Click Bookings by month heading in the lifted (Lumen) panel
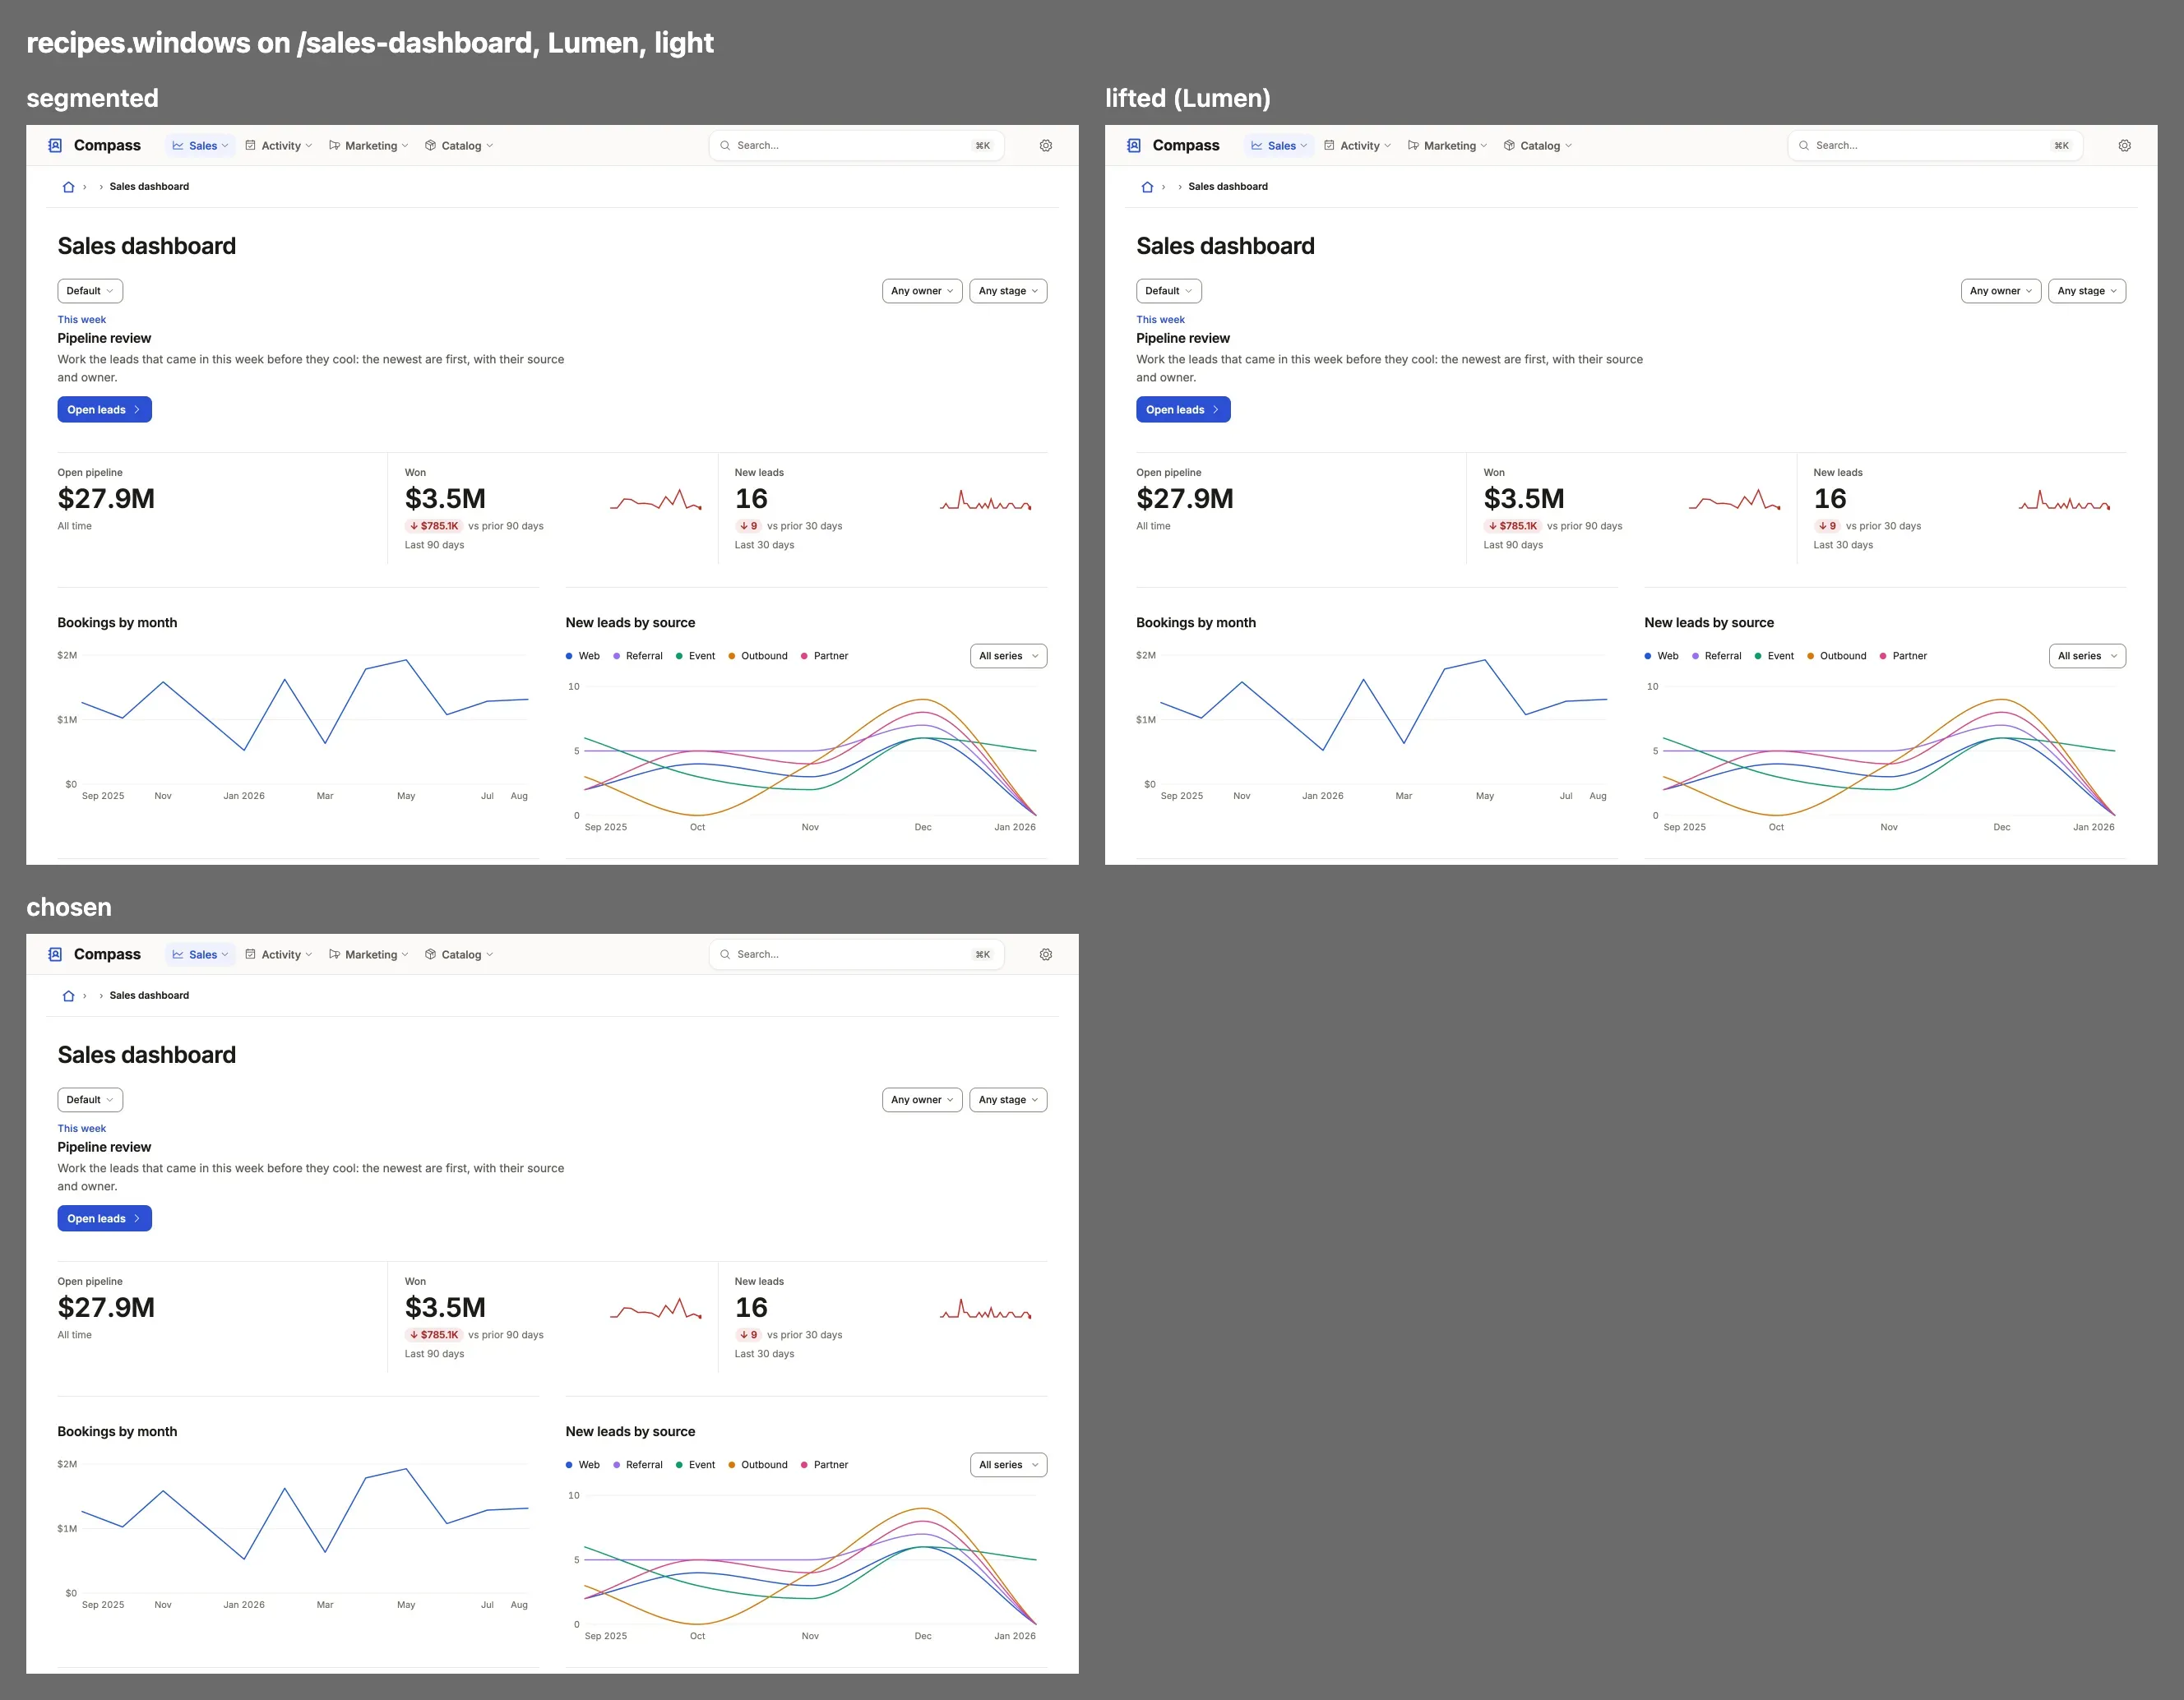The image size is (2184, 1700). click(1196, 623)
